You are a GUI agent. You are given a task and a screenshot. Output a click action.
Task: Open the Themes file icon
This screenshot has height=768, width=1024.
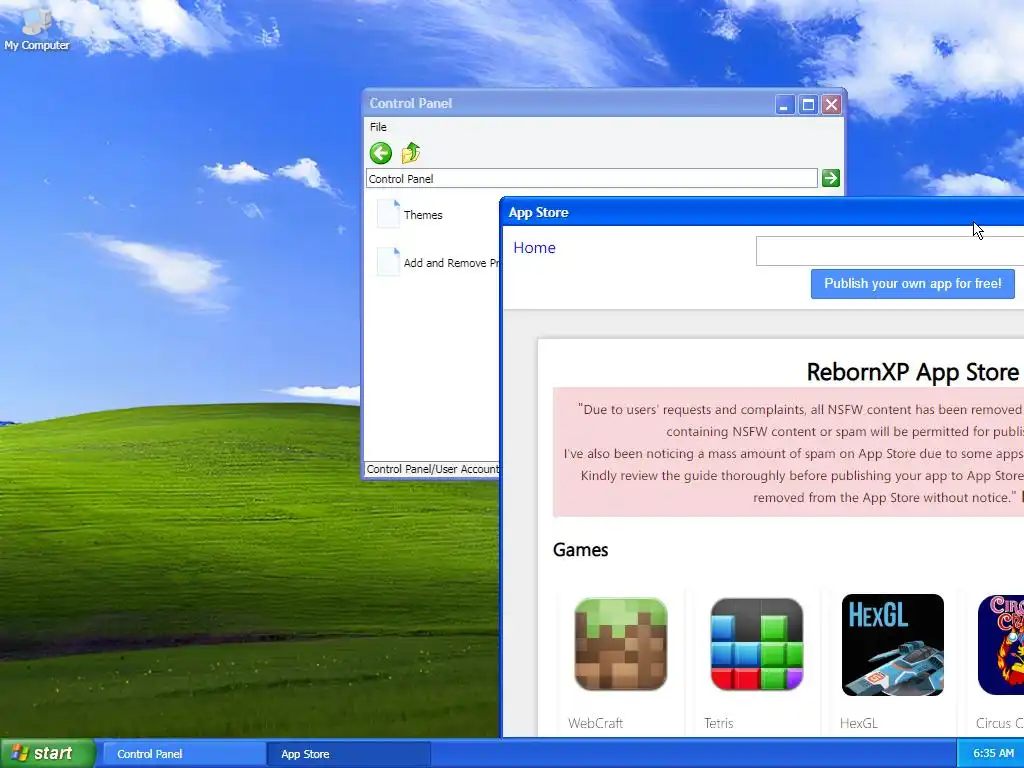point(388,214)
